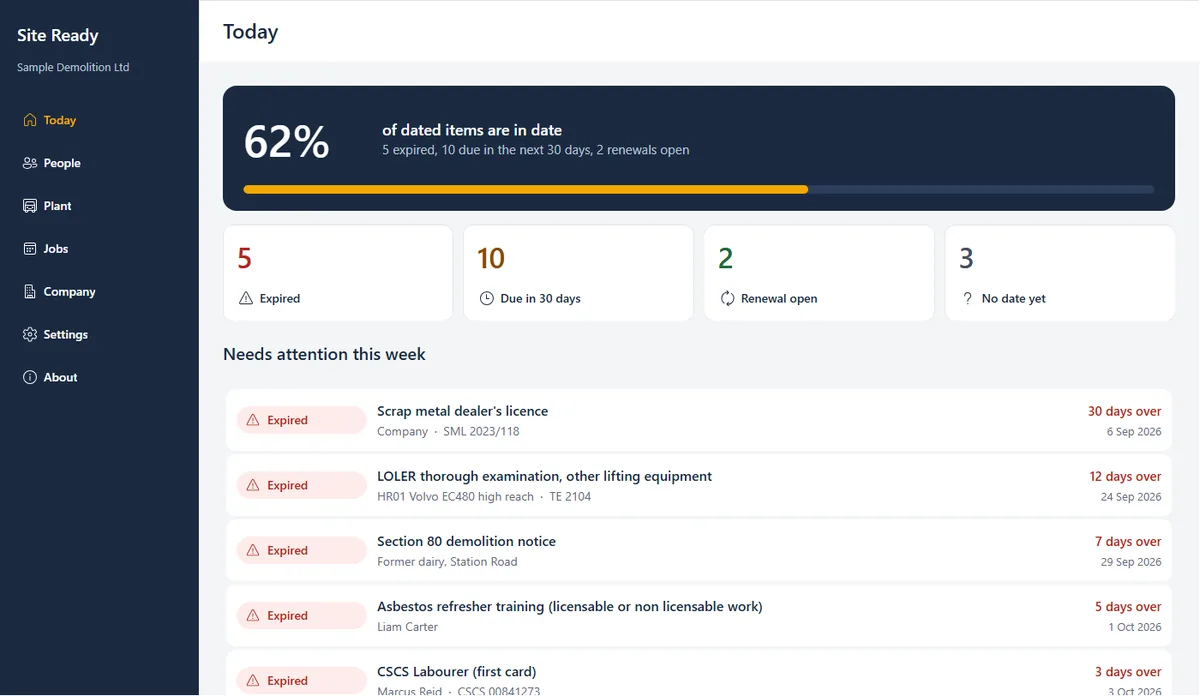Click the "12 days over" status text

[x=1125, y=476]
